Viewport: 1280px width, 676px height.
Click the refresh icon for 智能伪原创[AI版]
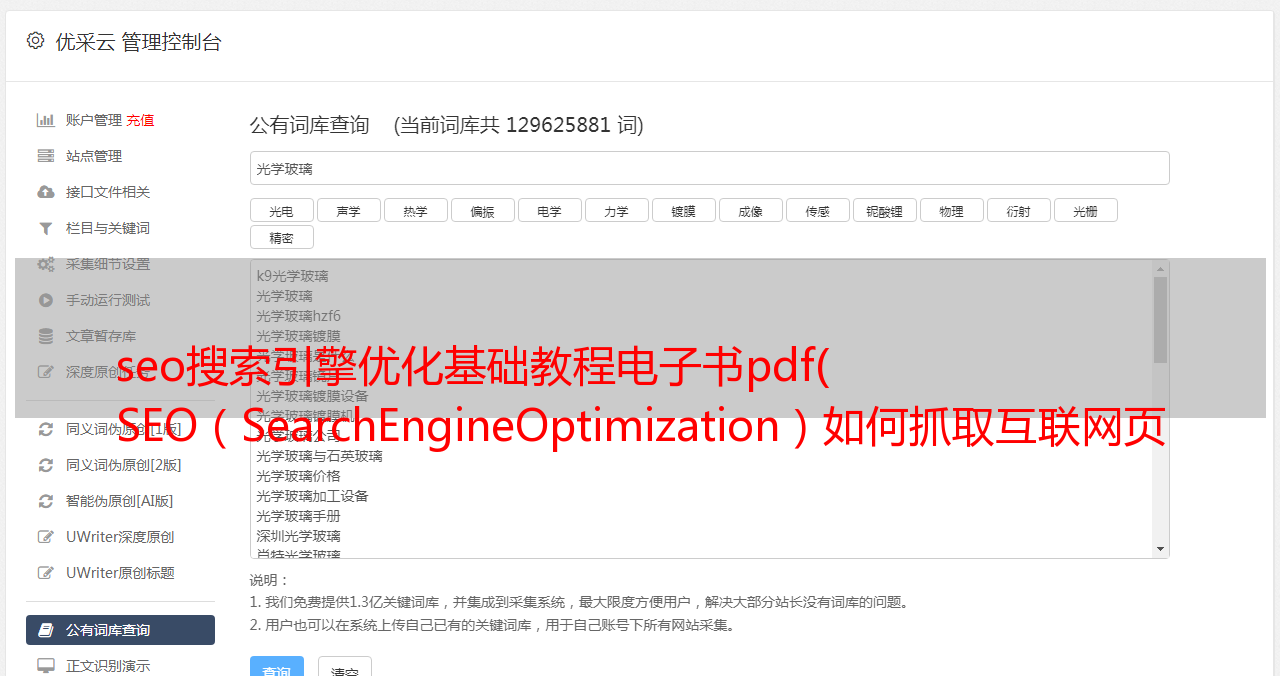click(x=46, y=501)
